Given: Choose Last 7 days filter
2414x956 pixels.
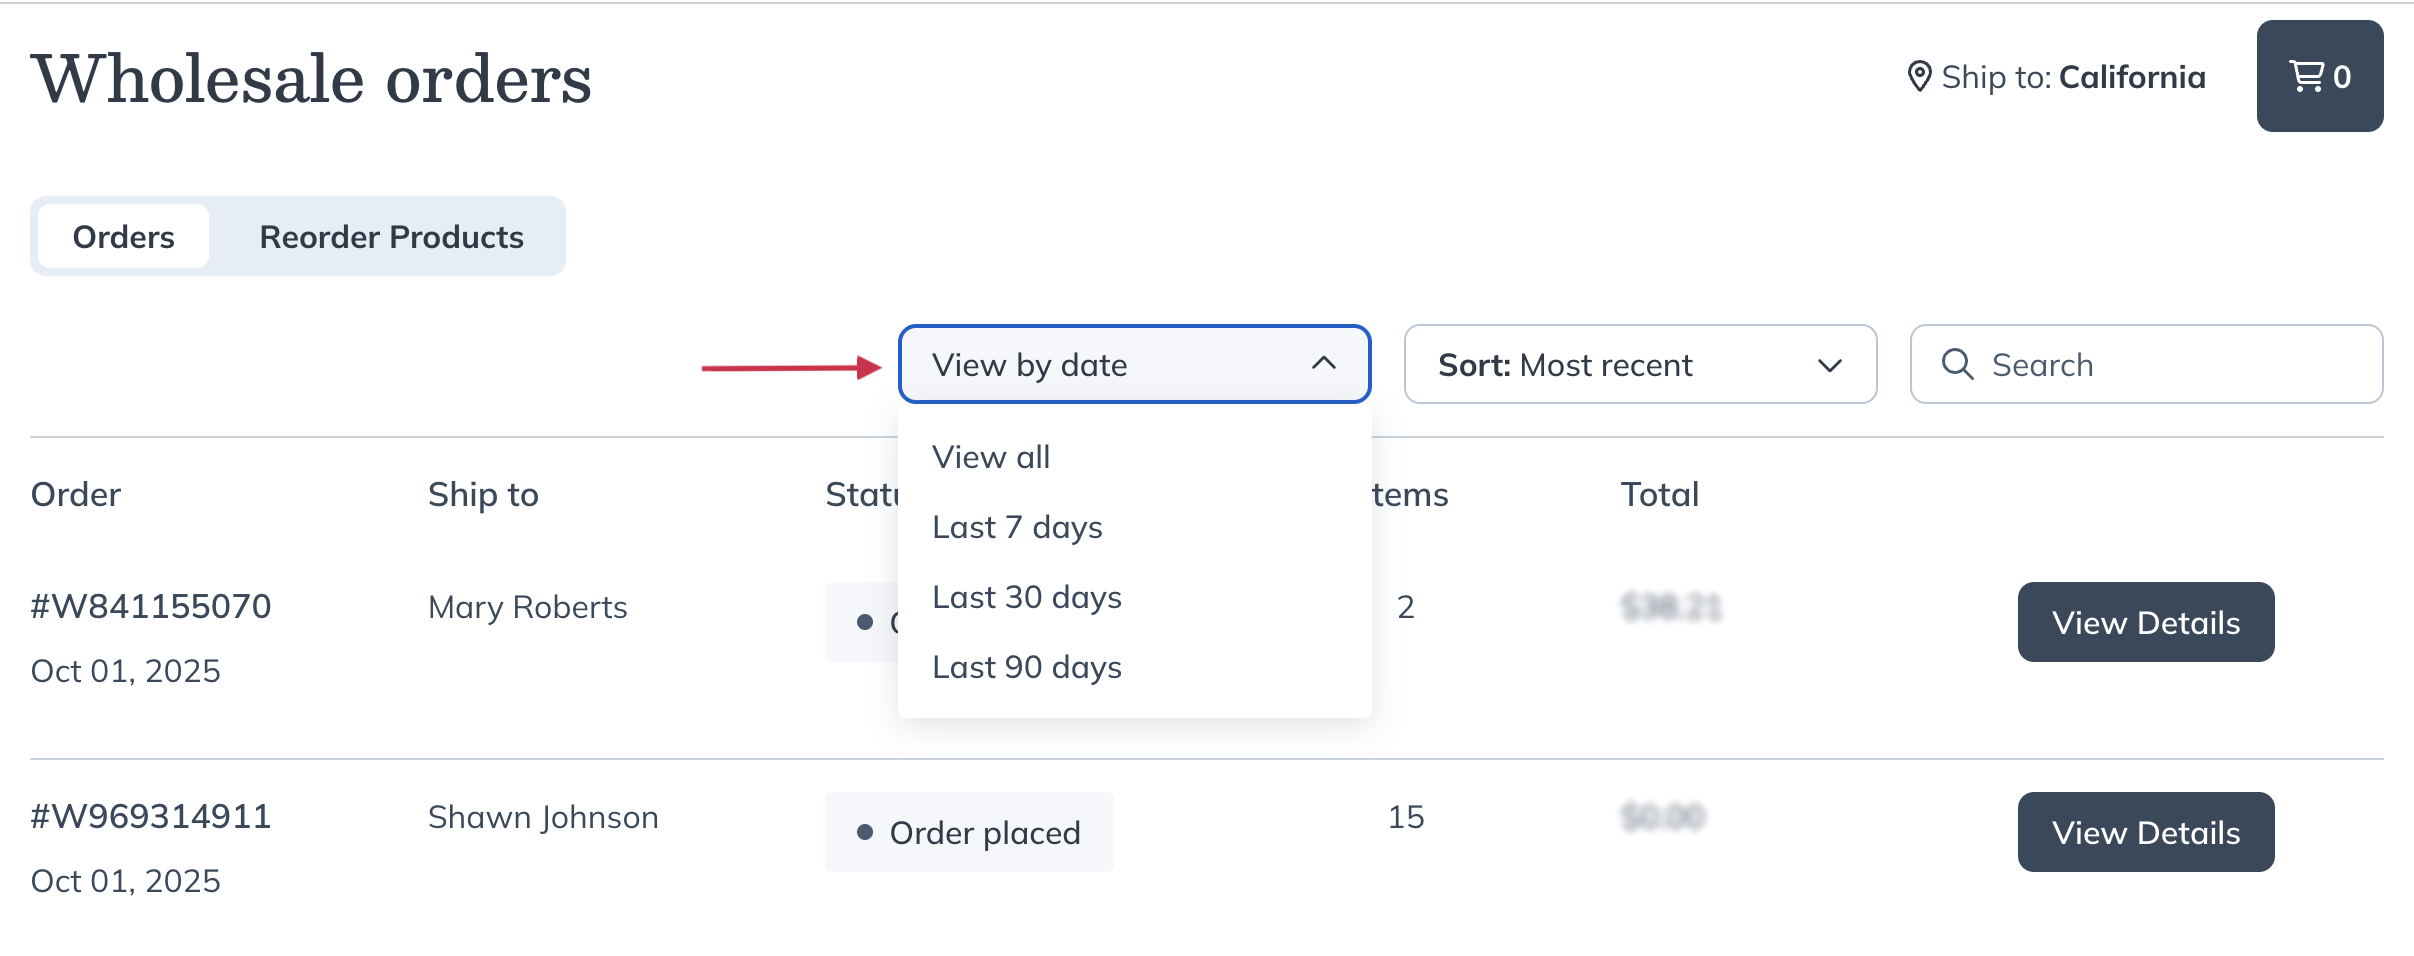Looking at the screenshot, I should coord(1017,527).
